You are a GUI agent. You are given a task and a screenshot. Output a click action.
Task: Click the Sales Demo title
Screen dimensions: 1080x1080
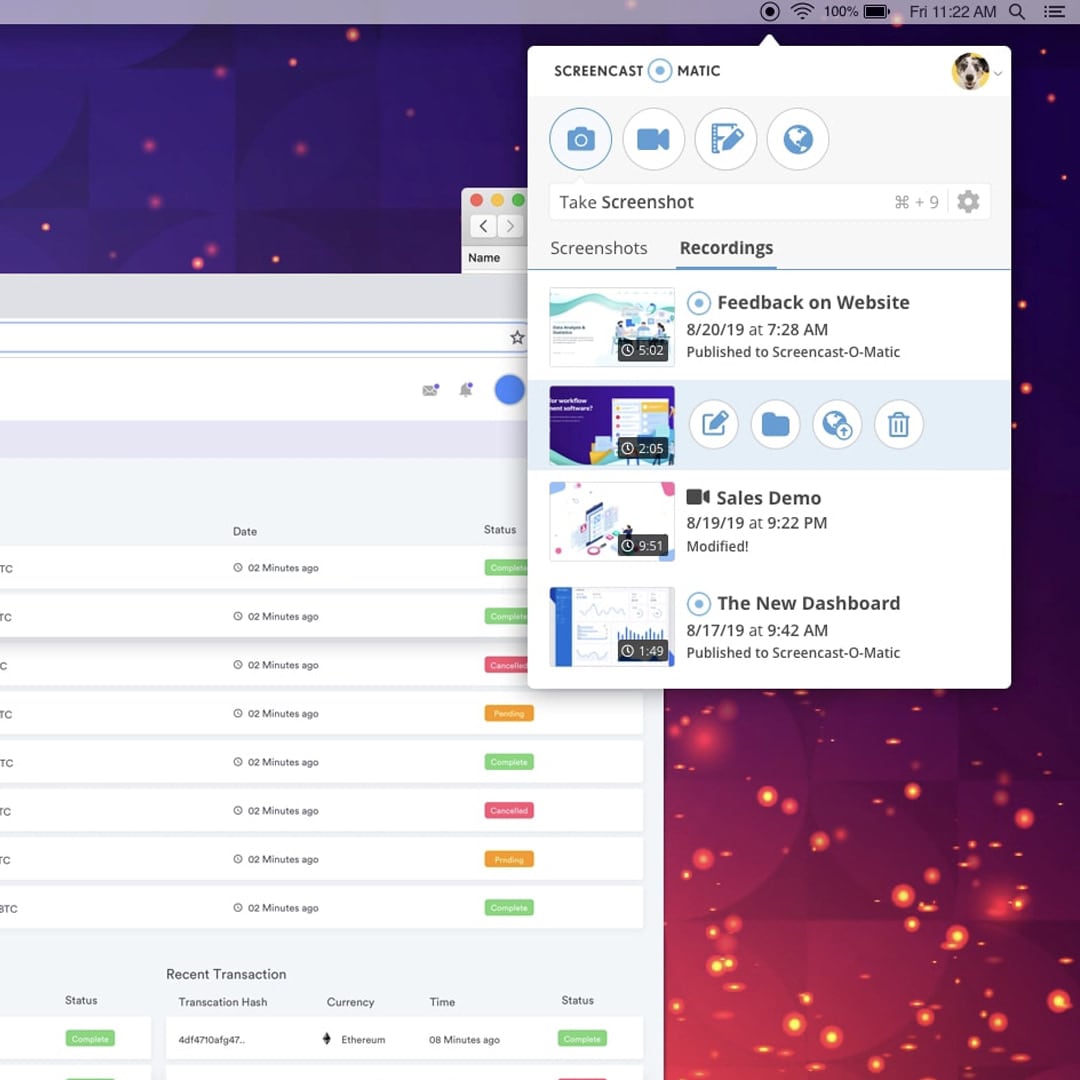pyautogui.click(x=768, y=498)
